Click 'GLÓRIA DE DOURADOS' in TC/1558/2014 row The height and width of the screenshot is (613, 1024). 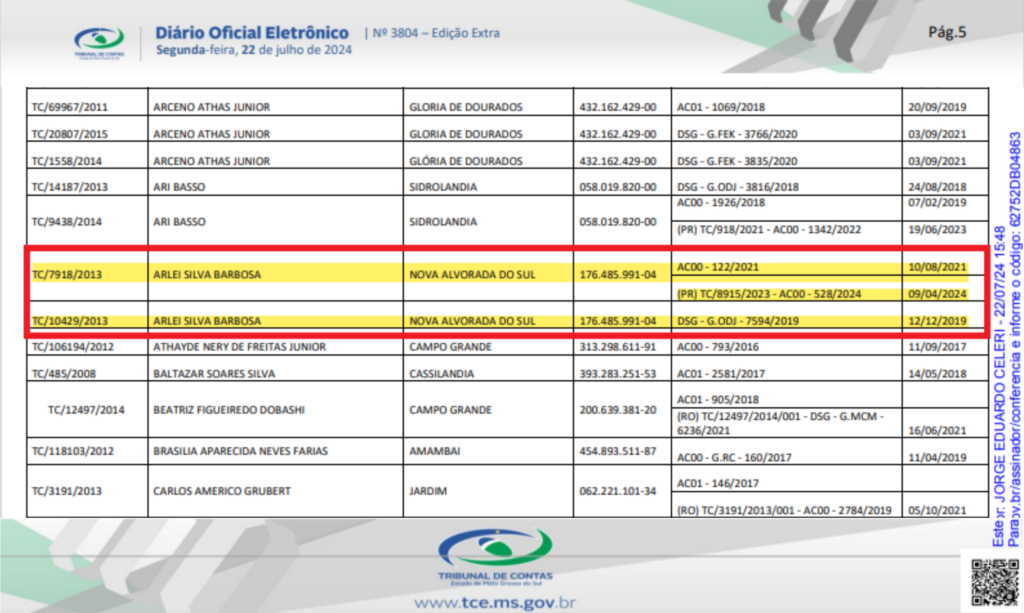466,161
